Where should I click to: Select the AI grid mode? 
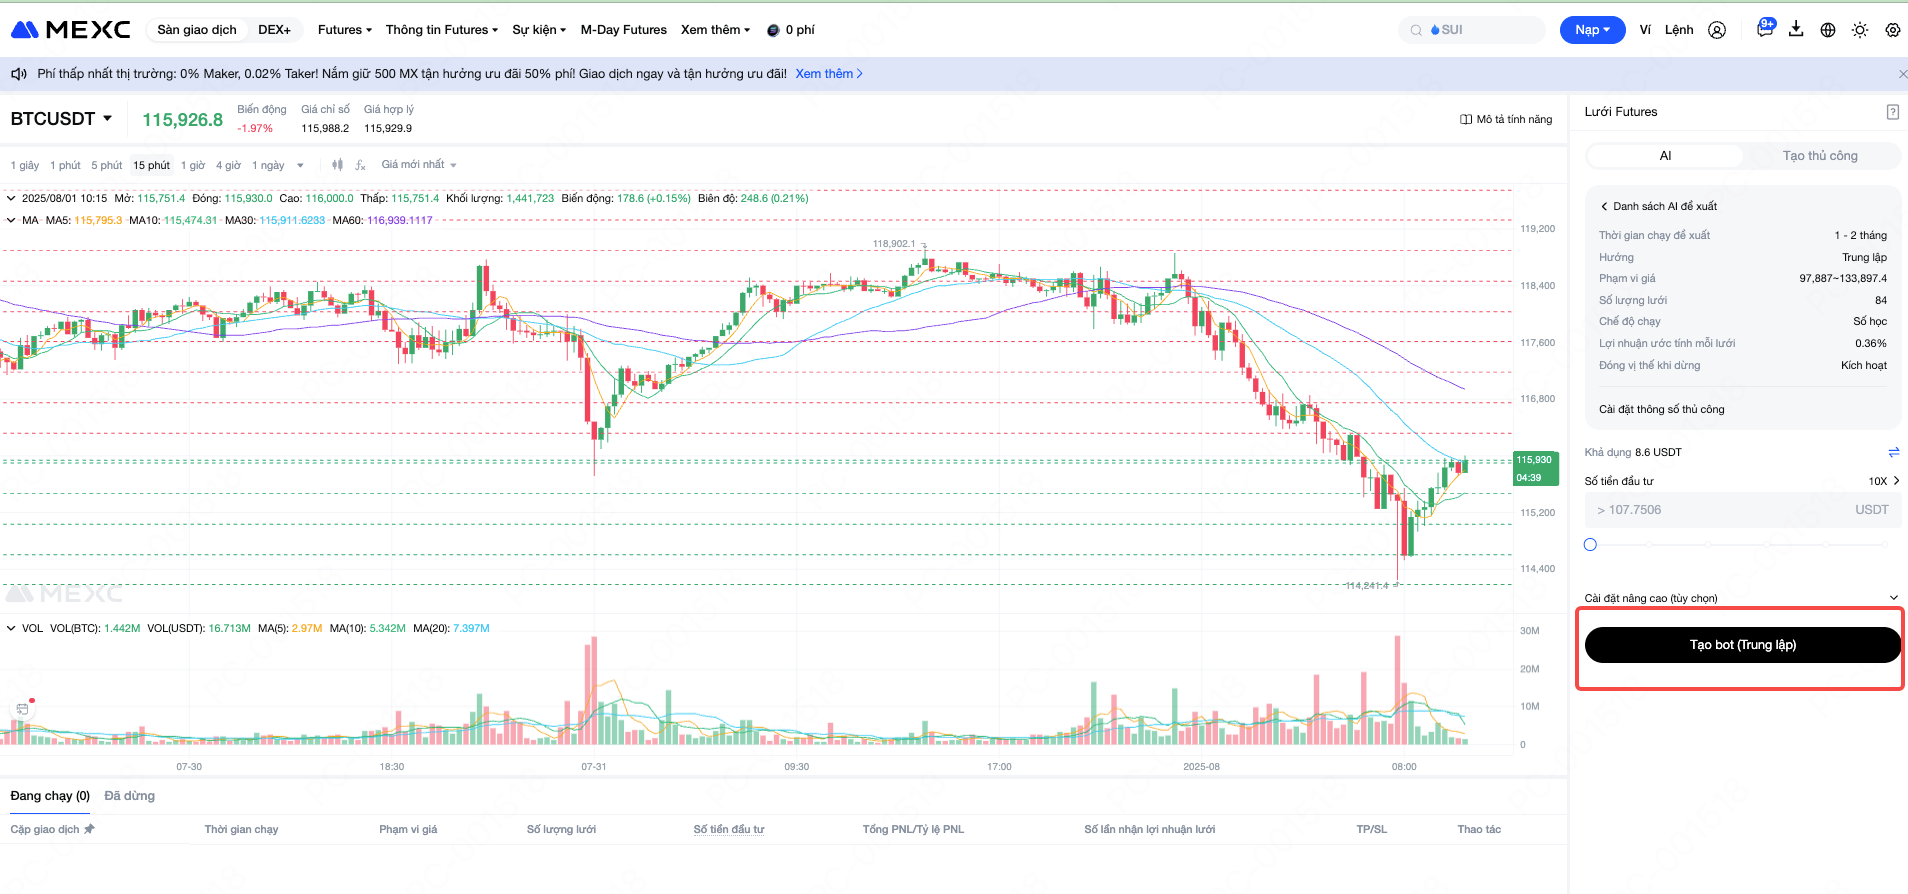pos(1665,156)
